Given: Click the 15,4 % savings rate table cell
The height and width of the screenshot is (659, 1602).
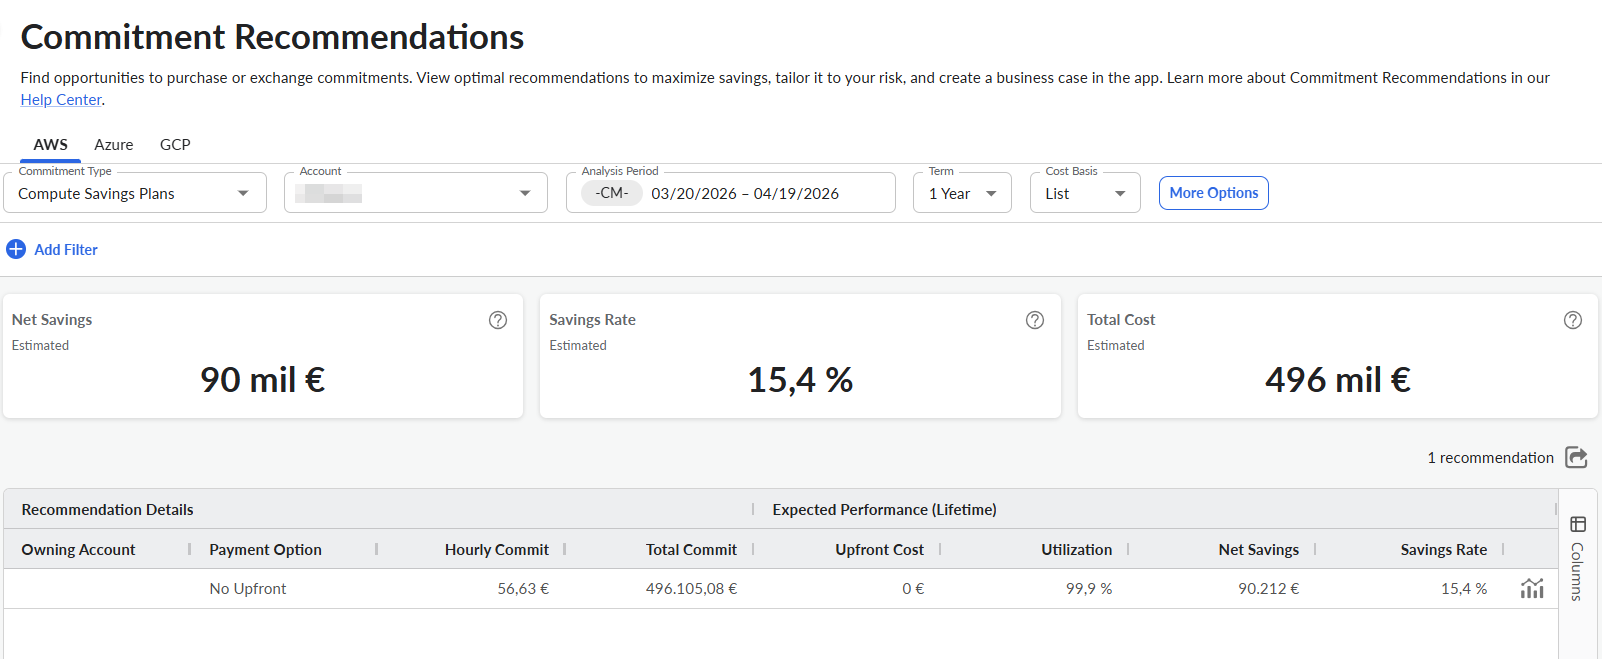Looking at the screenshot, I should point(1464,588).
